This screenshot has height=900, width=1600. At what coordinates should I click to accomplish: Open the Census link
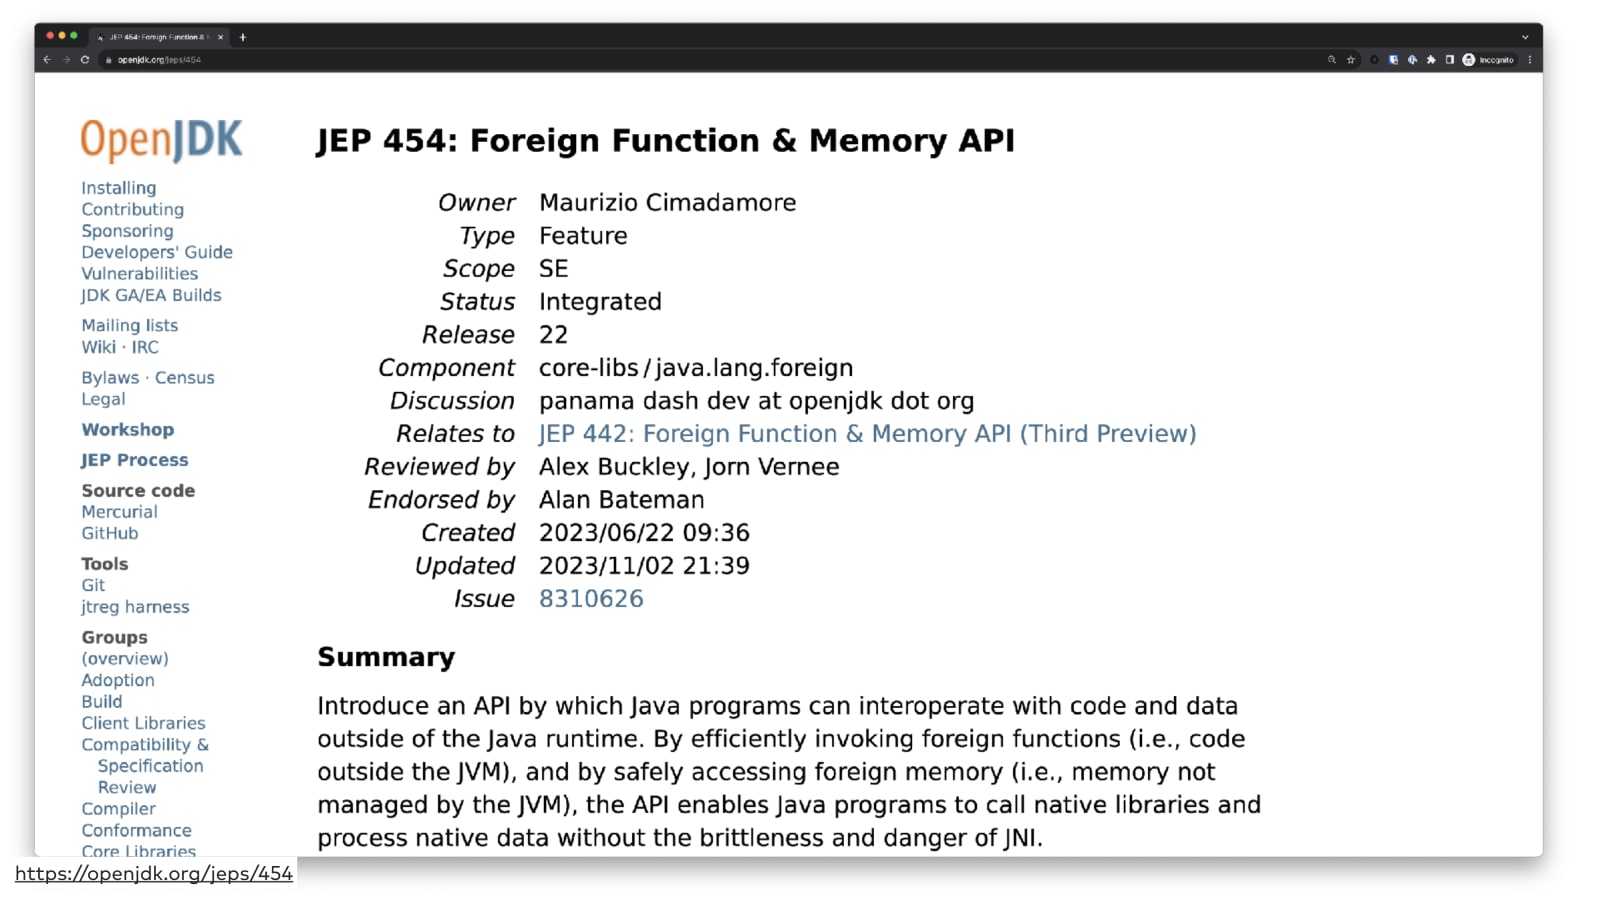184,378
